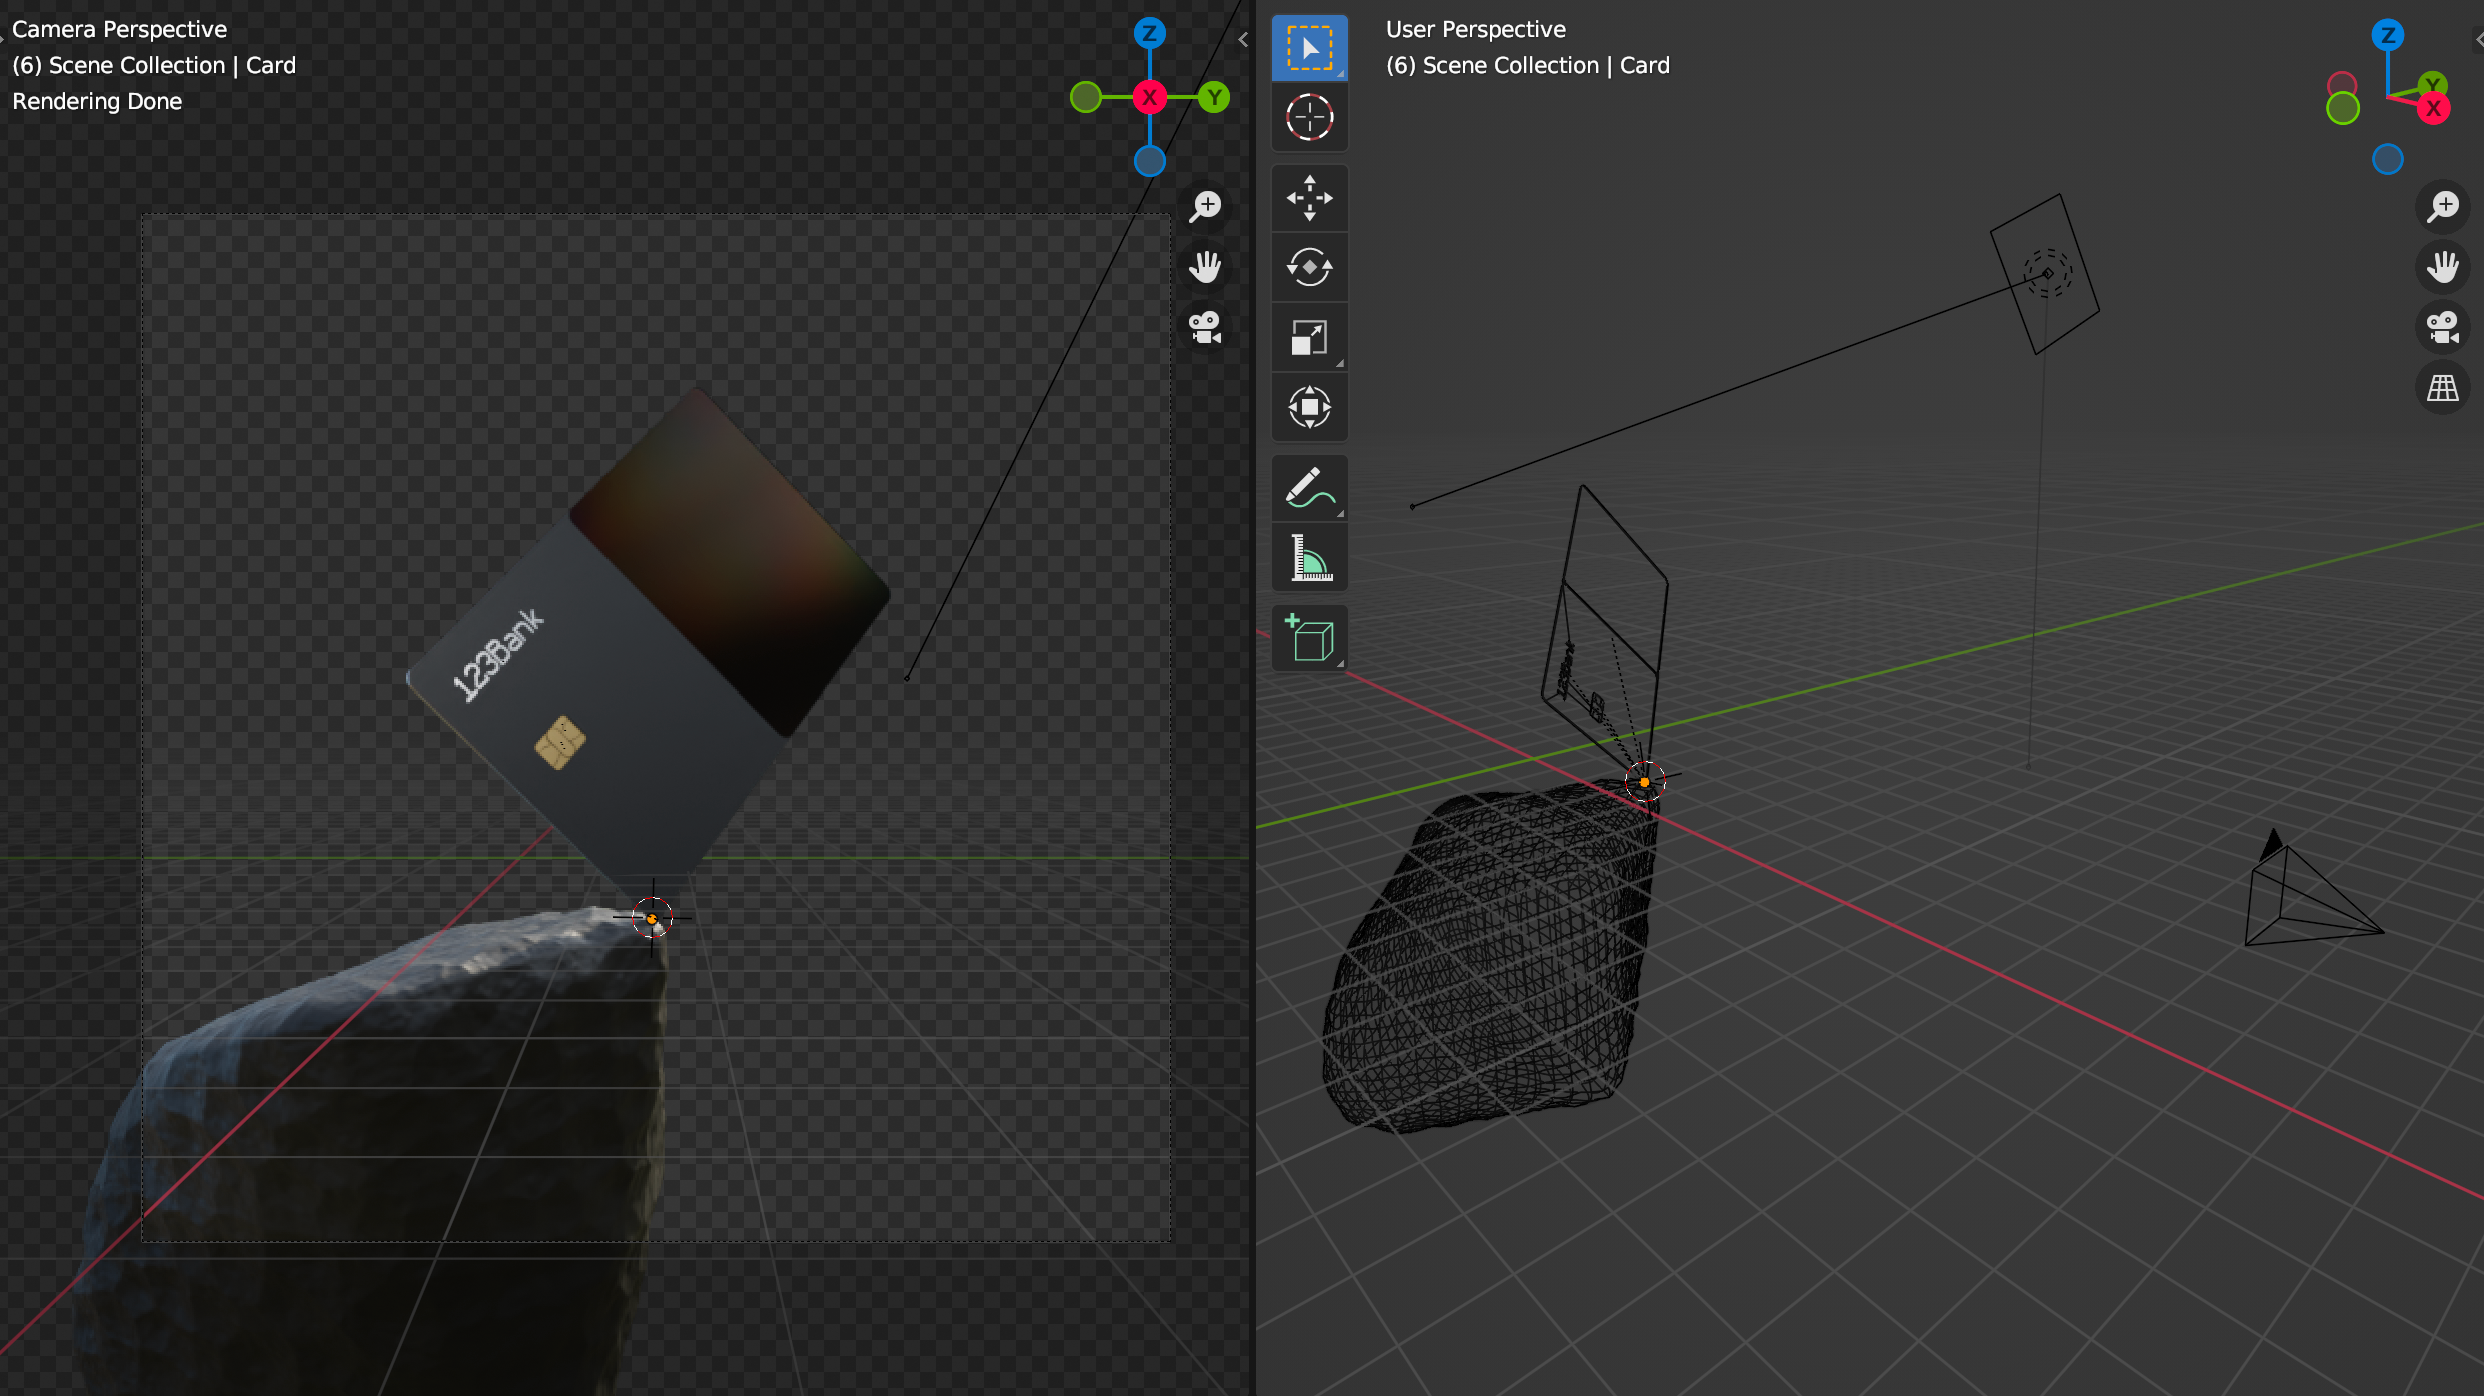The image size is (2484, 1396).
Task: Toggle camera view in right viewport
Action: click(2442, 327)
